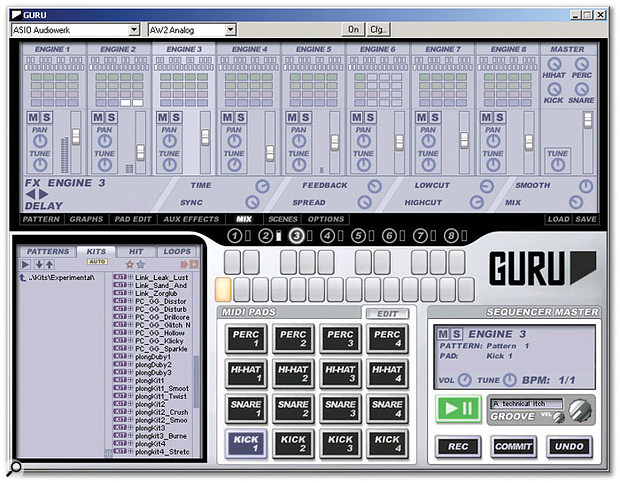
Task: Expand plongkit4_Stretc kit entry
Action: pyautogui.click(x=130, y=451)
